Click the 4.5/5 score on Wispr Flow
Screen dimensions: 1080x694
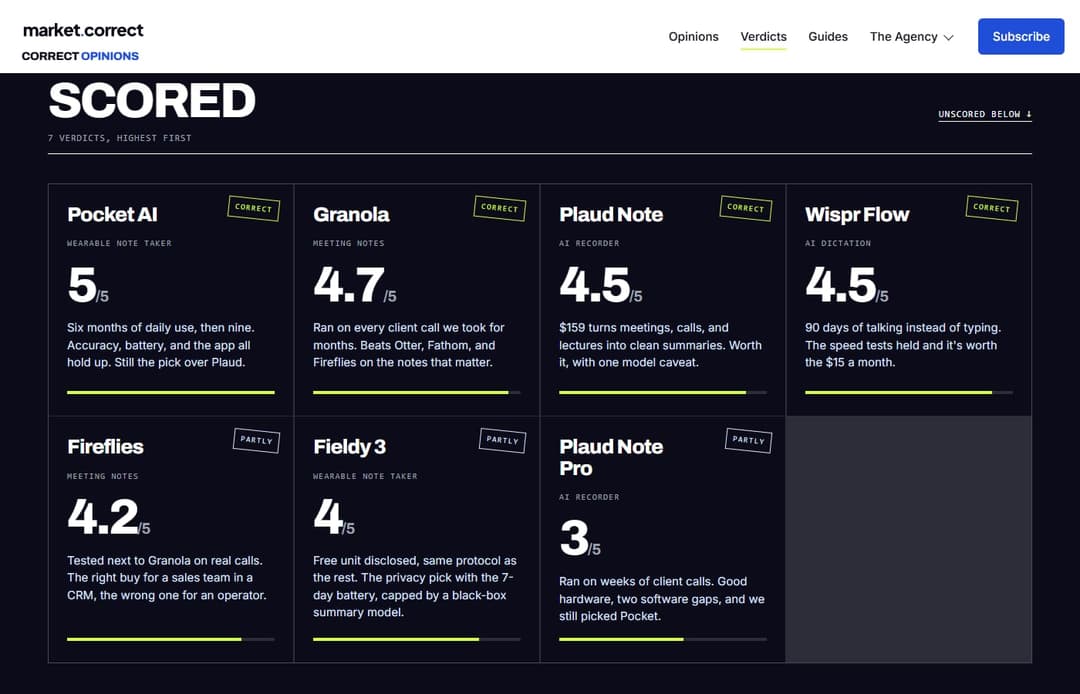tap(847, 285)
